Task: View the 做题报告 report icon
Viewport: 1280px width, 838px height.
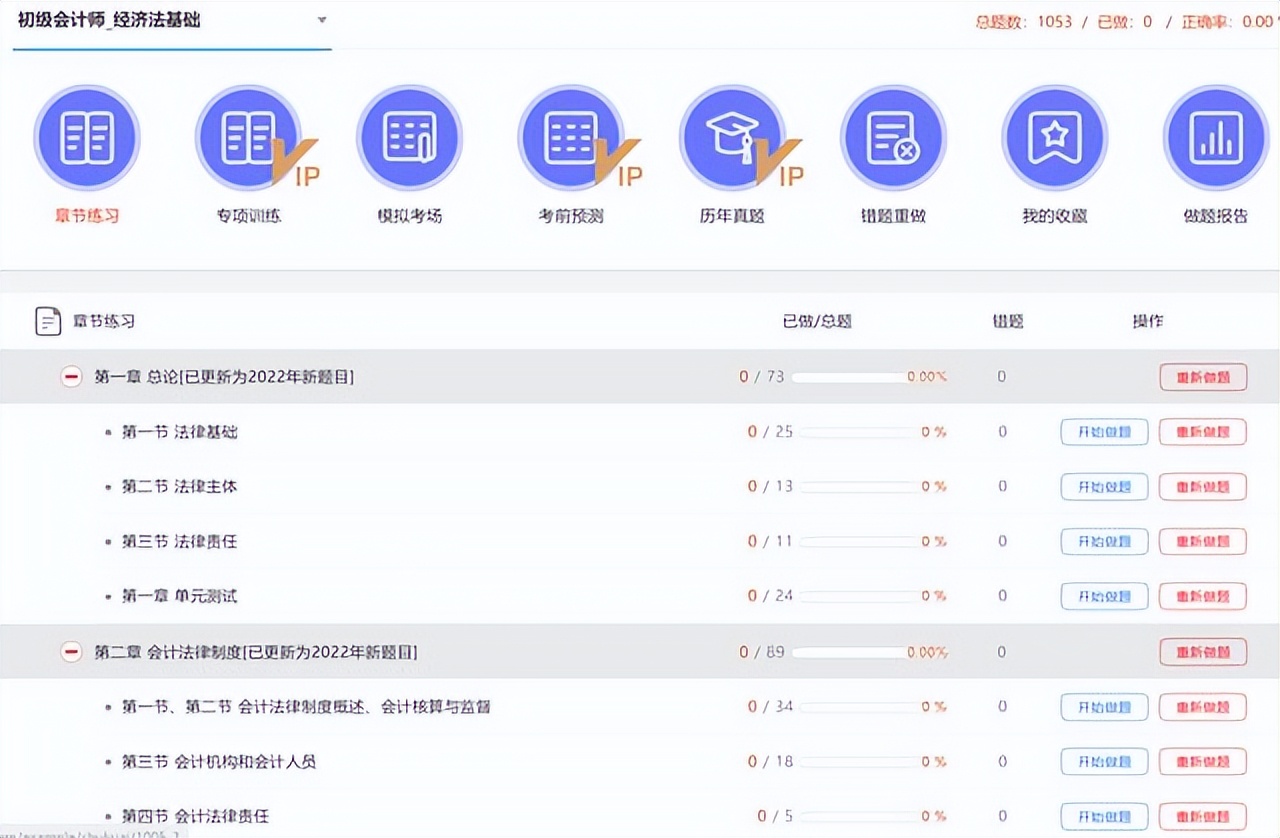Action: [x=1215, y=139]
